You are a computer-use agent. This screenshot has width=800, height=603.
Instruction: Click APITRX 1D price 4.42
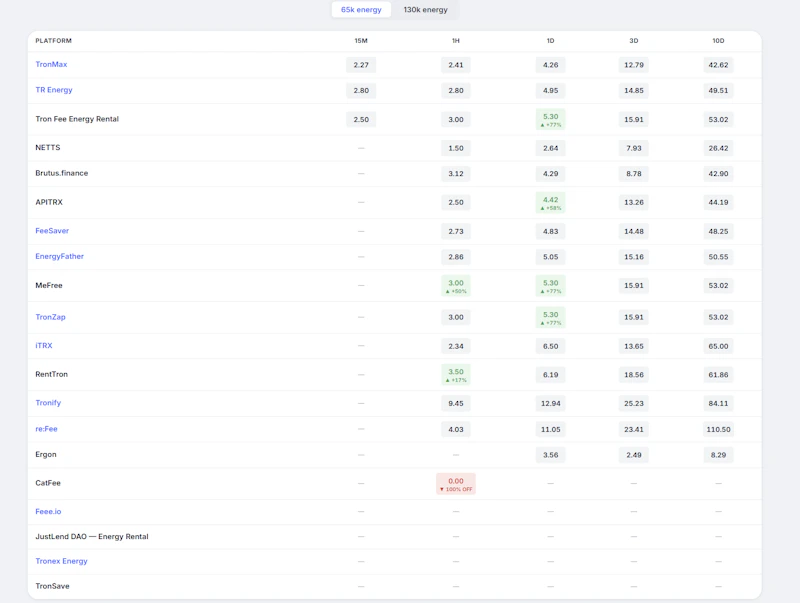pyautogui.click(x=551, y=203)
